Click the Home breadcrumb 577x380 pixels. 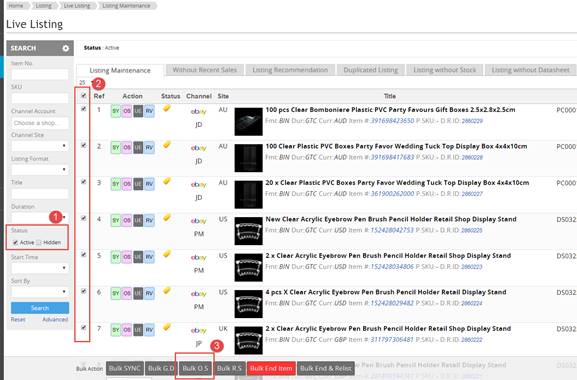tap(15, 6)
